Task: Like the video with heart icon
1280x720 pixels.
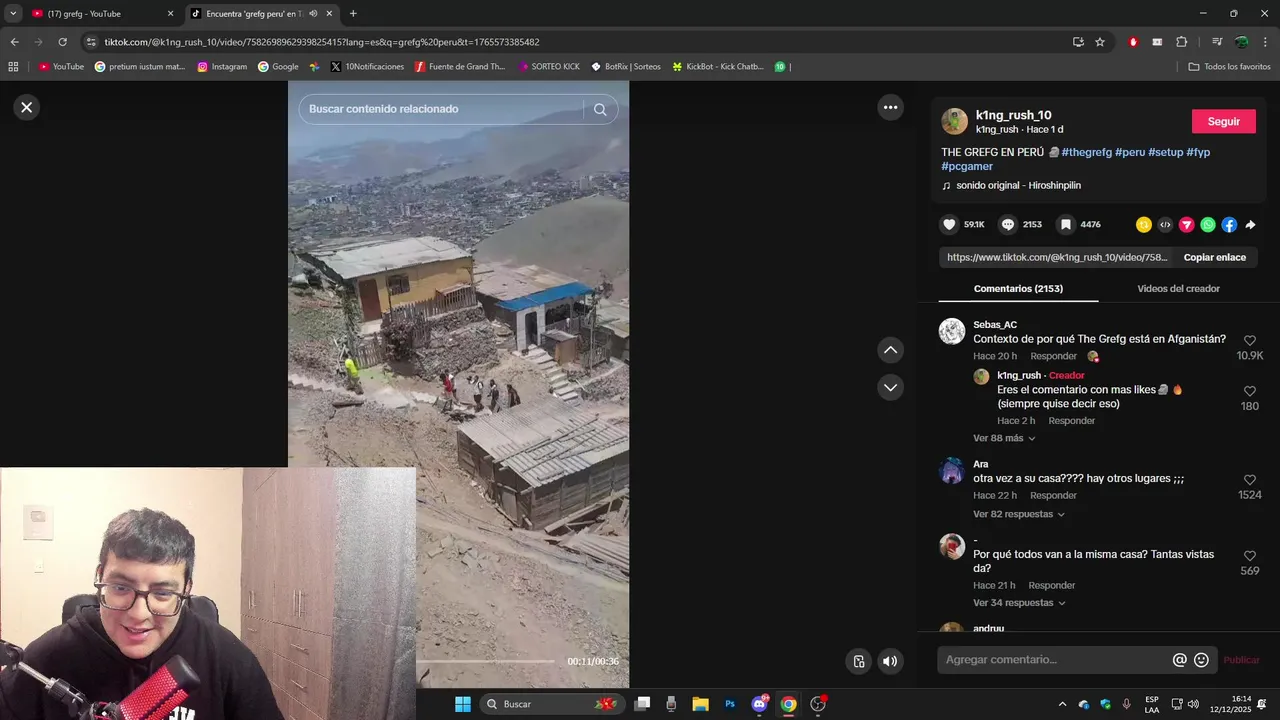Action: tap(950, 225)
